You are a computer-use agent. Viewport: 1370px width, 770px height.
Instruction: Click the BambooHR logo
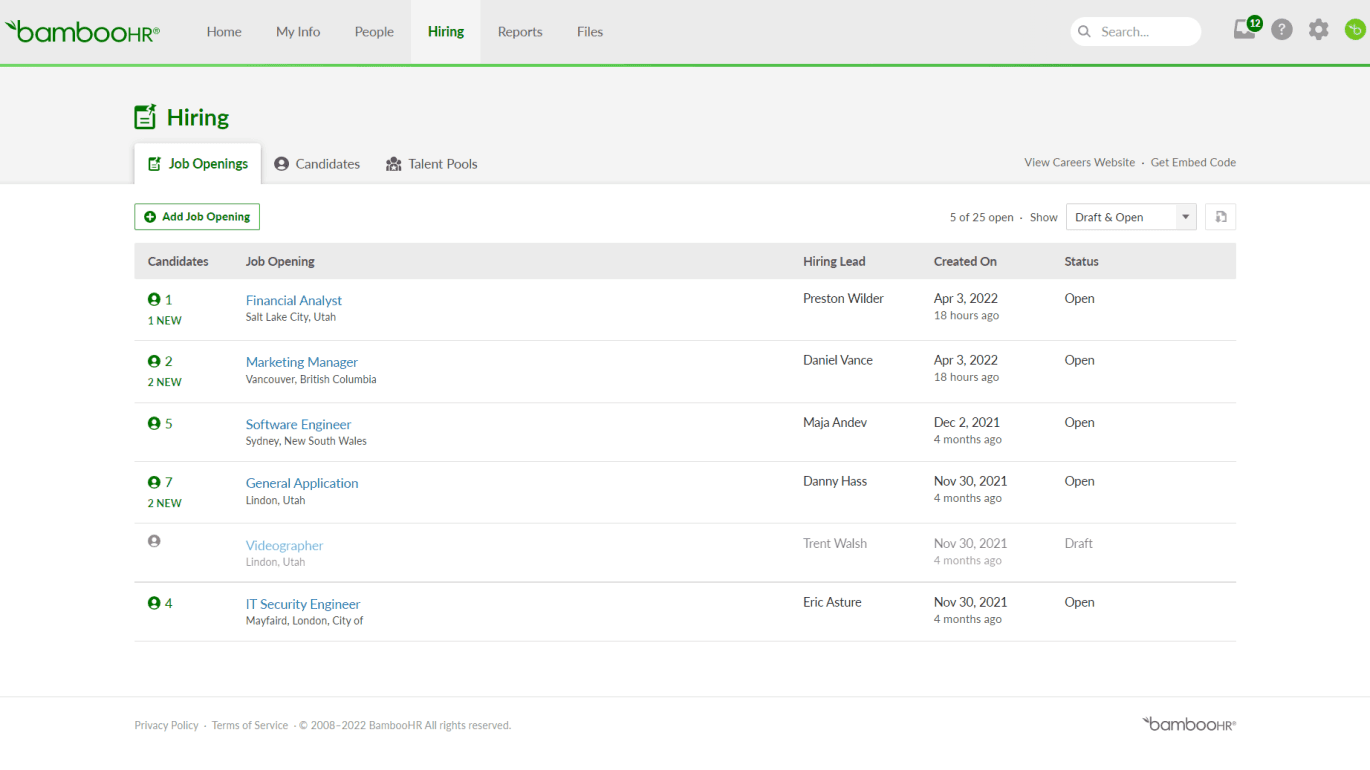point(82,31)
